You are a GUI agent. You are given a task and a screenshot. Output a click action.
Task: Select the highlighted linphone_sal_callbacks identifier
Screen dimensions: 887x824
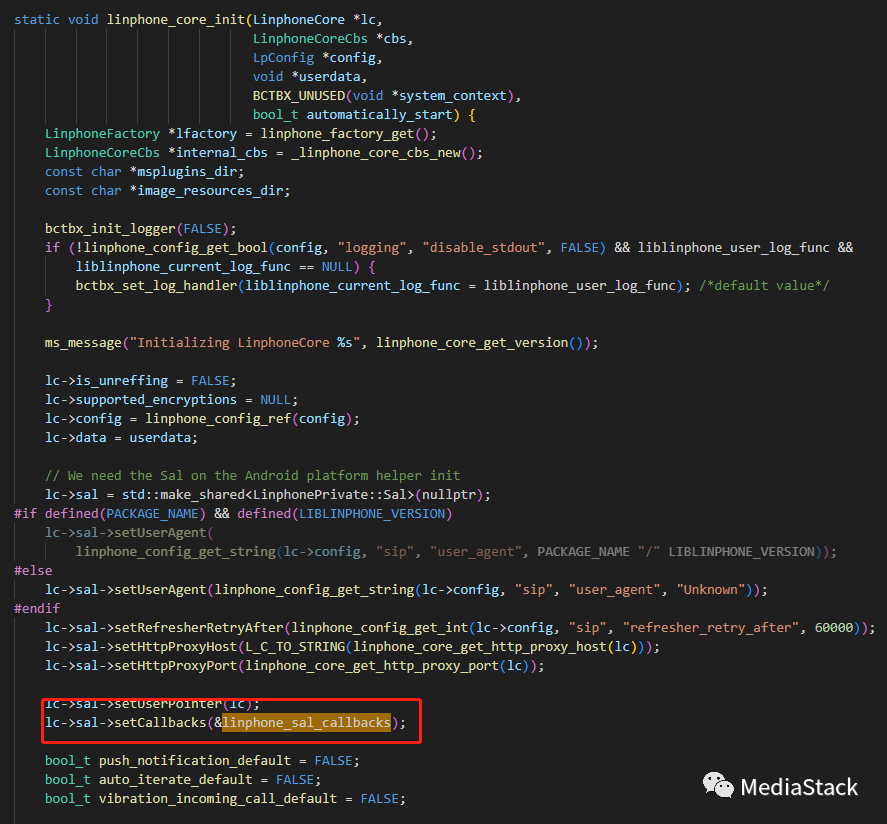[306, 723]
